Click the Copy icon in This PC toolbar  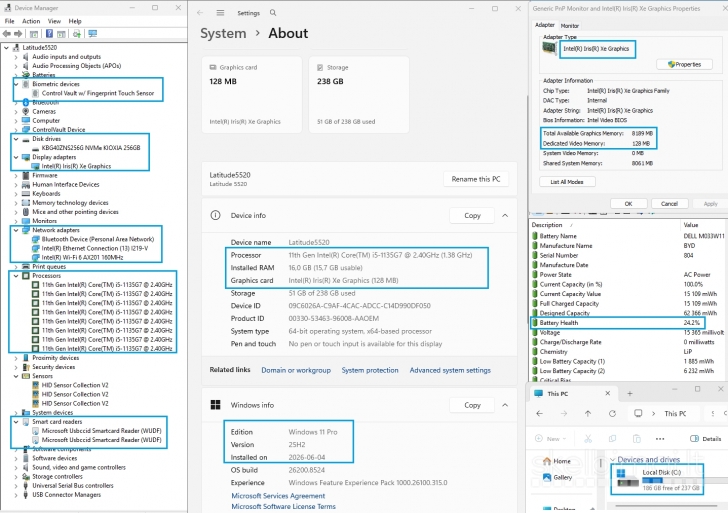click(612, 438)
